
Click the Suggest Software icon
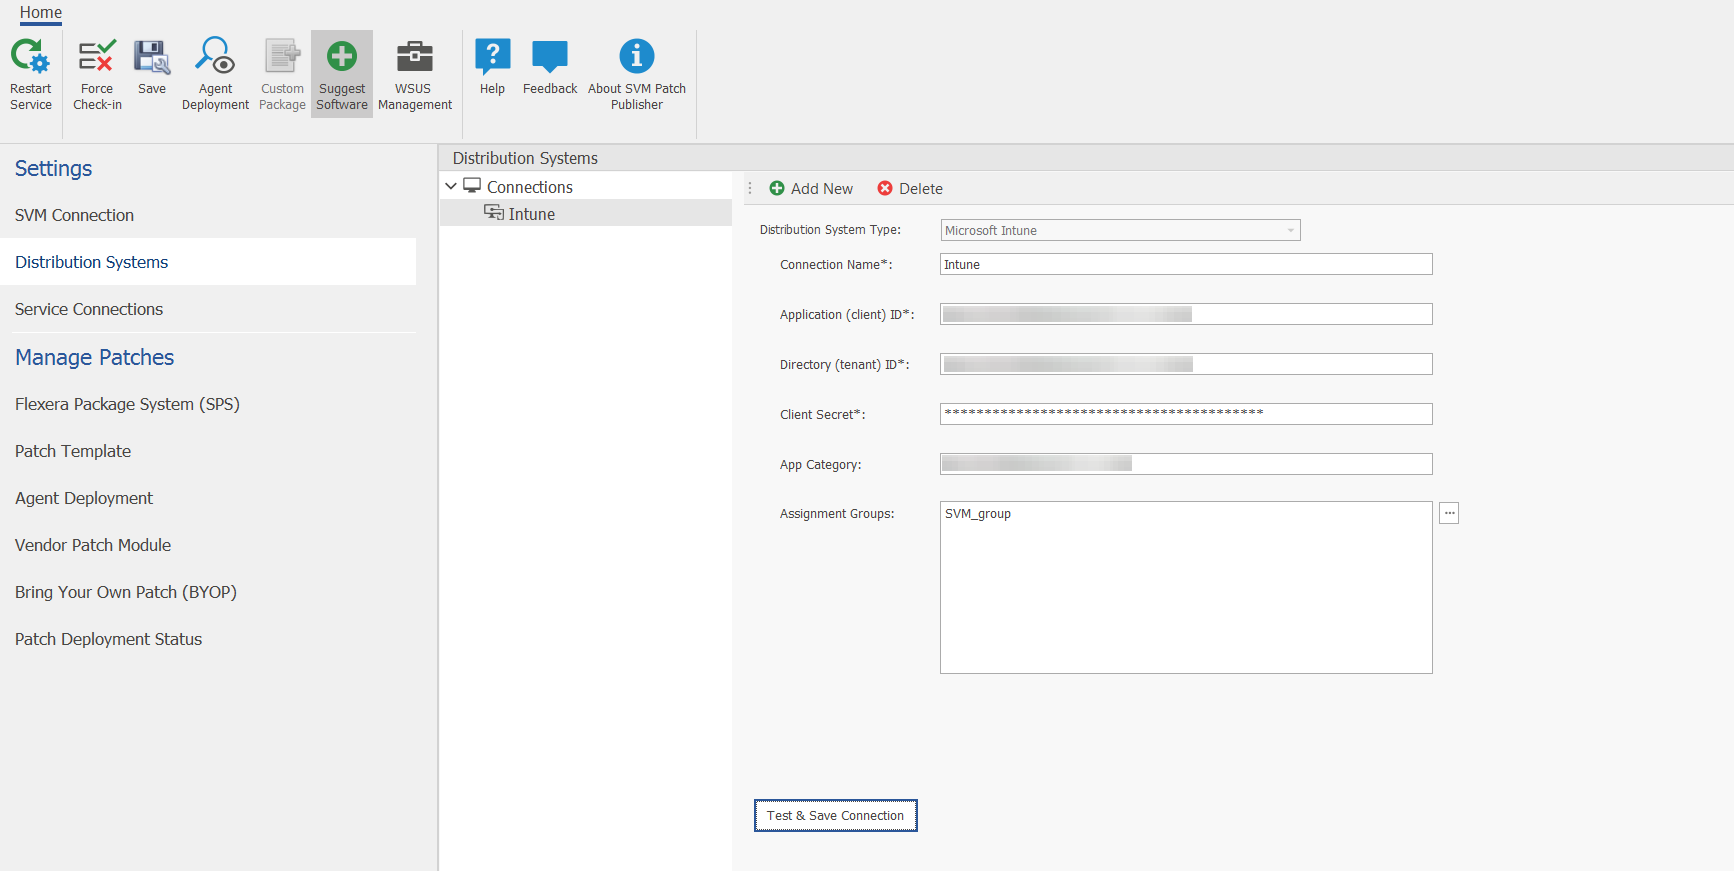coord(342,58)
